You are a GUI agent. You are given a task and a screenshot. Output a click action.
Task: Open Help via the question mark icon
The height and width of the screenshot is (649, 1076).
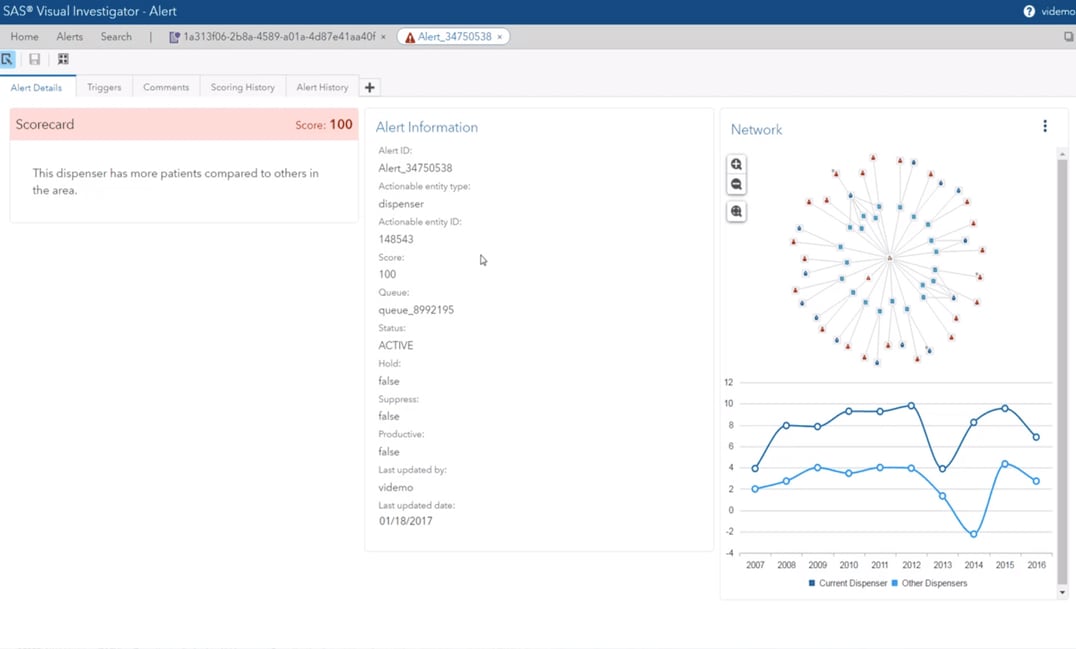1030,11
